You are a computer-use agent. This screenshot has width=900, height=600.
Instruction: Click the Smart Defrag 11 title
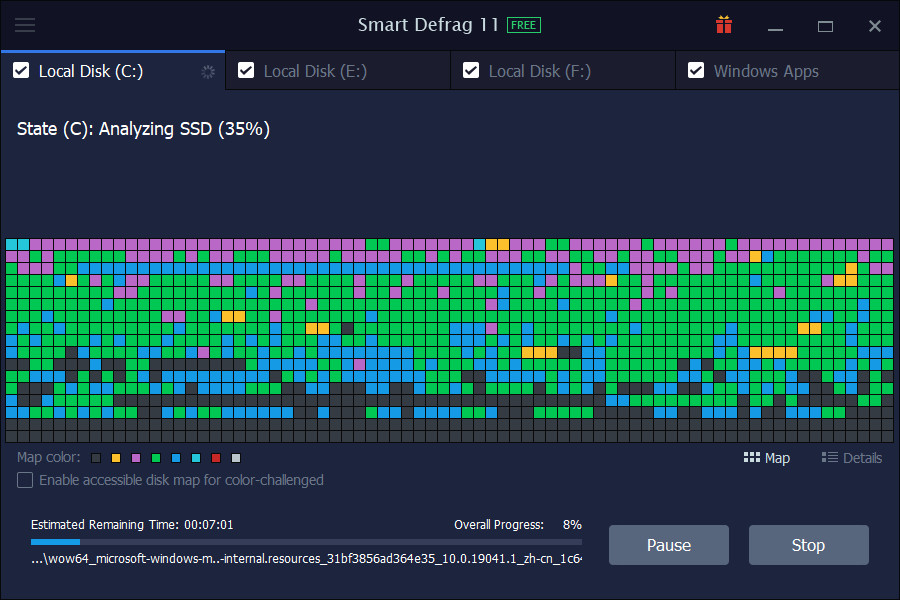click(428, 25)
